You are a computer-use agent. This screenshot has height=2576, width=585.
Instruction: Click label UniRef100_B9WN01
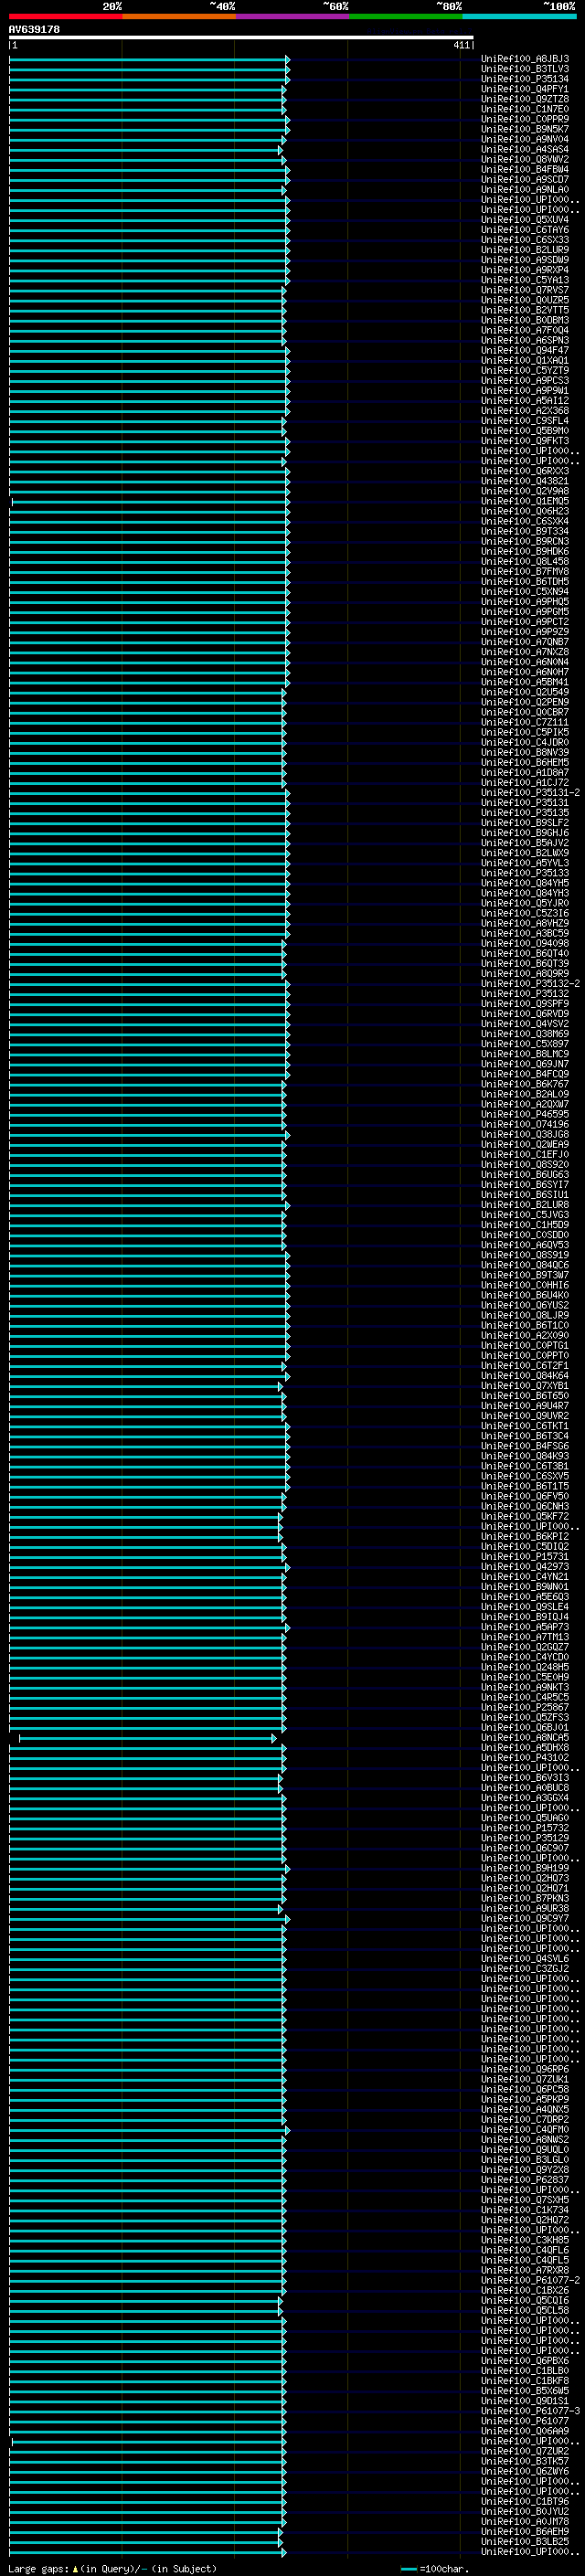[525, 1587]
